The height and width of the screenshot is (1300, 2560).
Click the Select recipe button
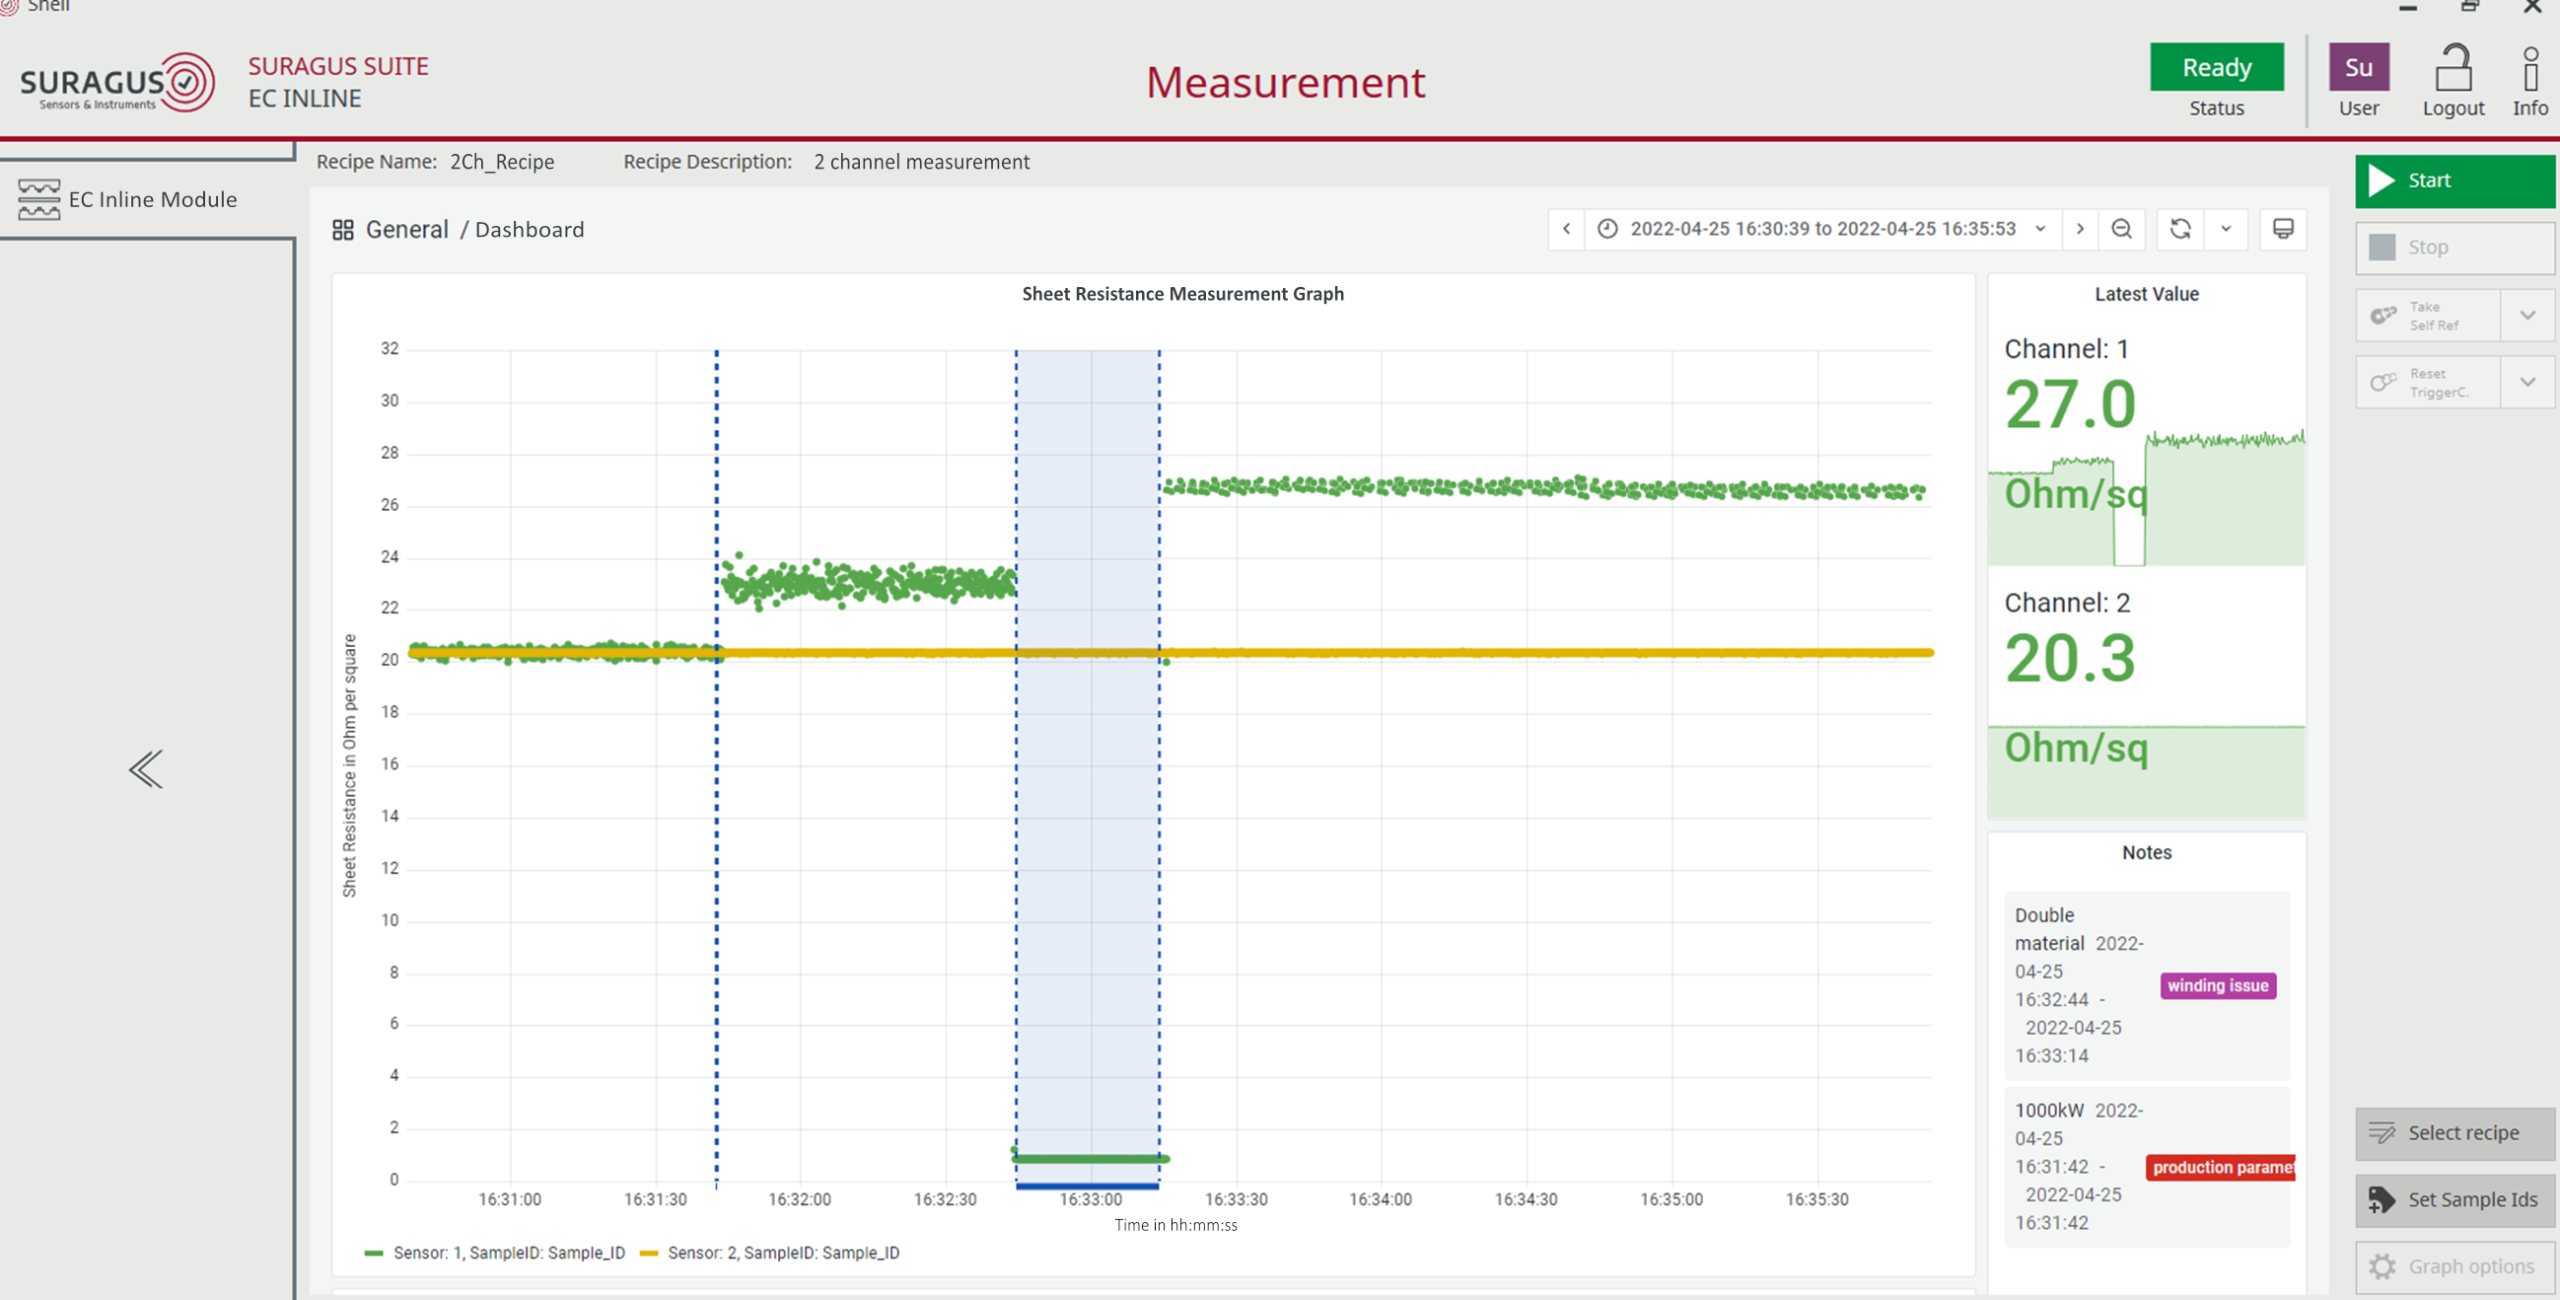pos(2455,1133)
